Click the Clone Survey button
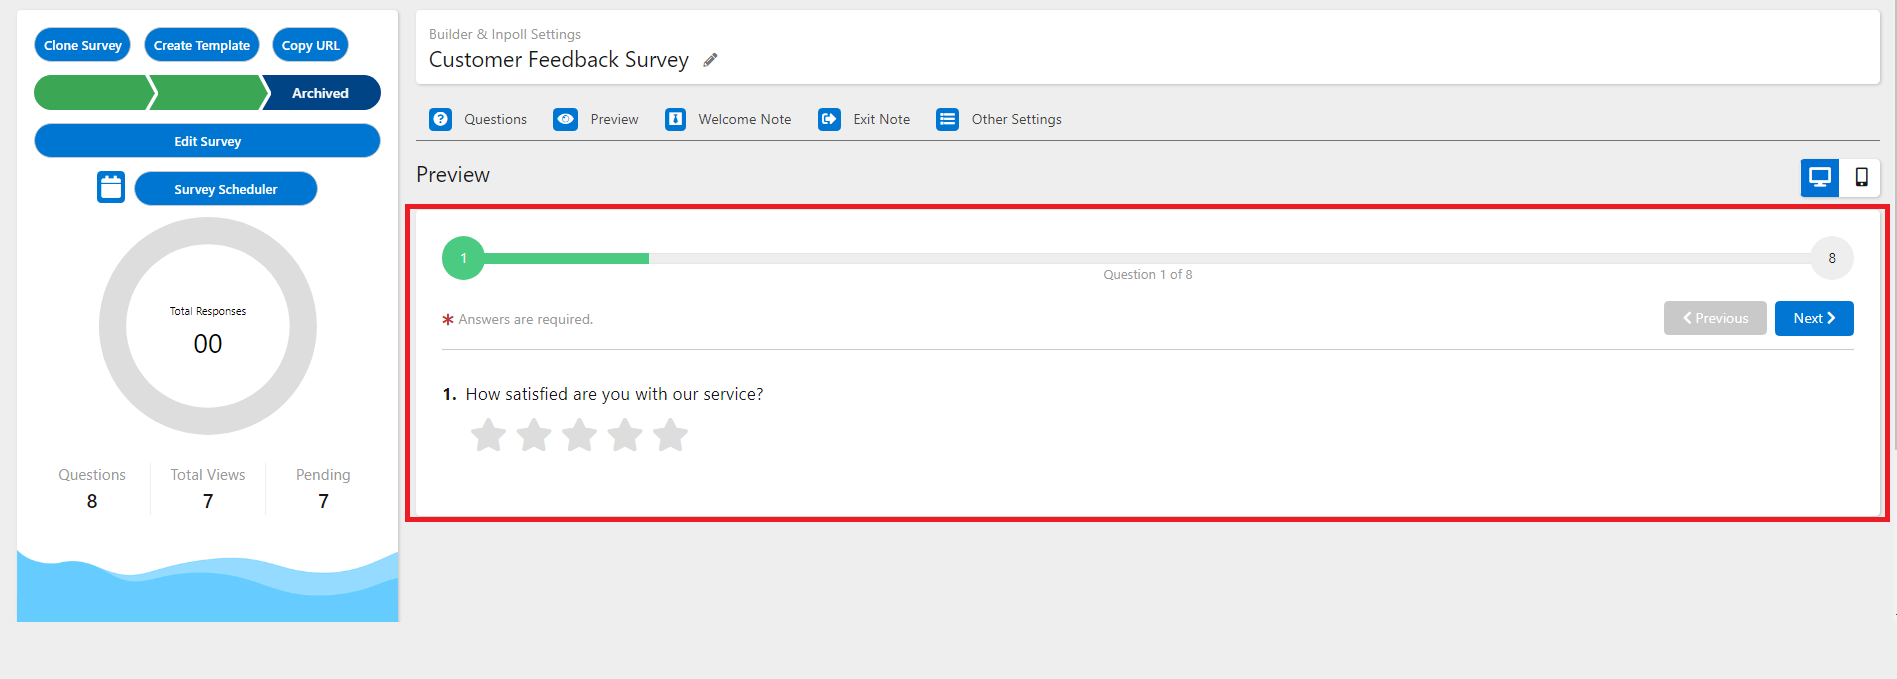This screenshot has height=679, width=1897. pyautogui.click(x=83, y=45)
